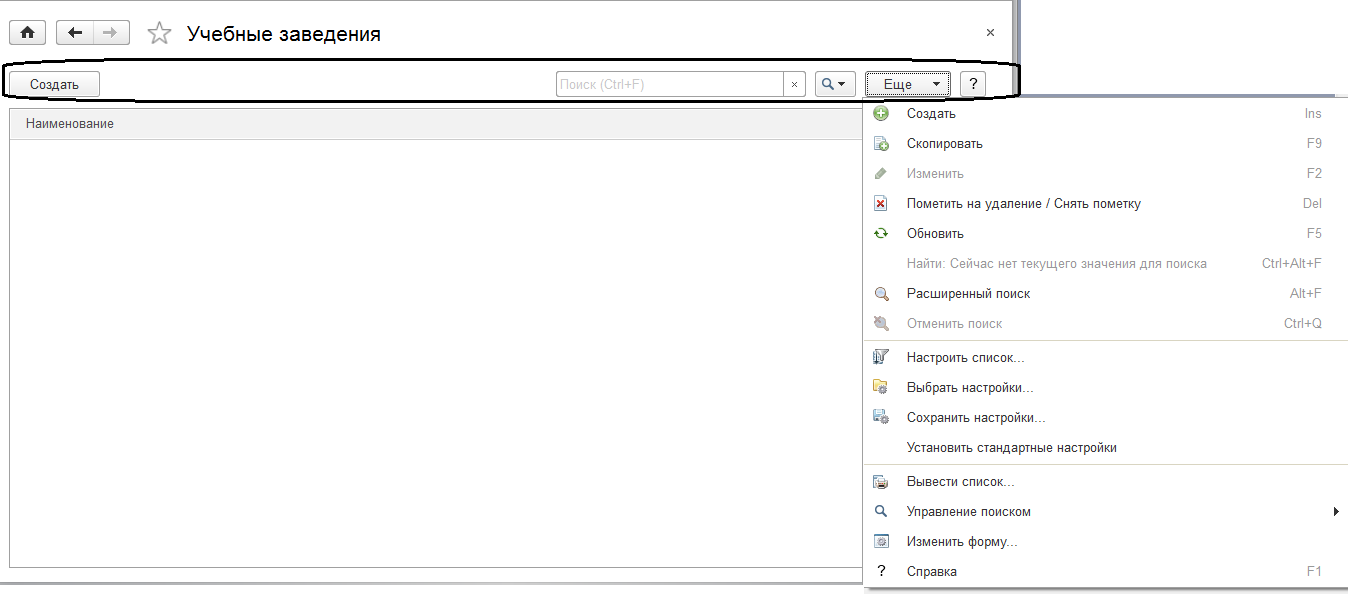The image size is (1348, 594).
Task: Add page to favorites with star
Action: (x=159, y=33)
